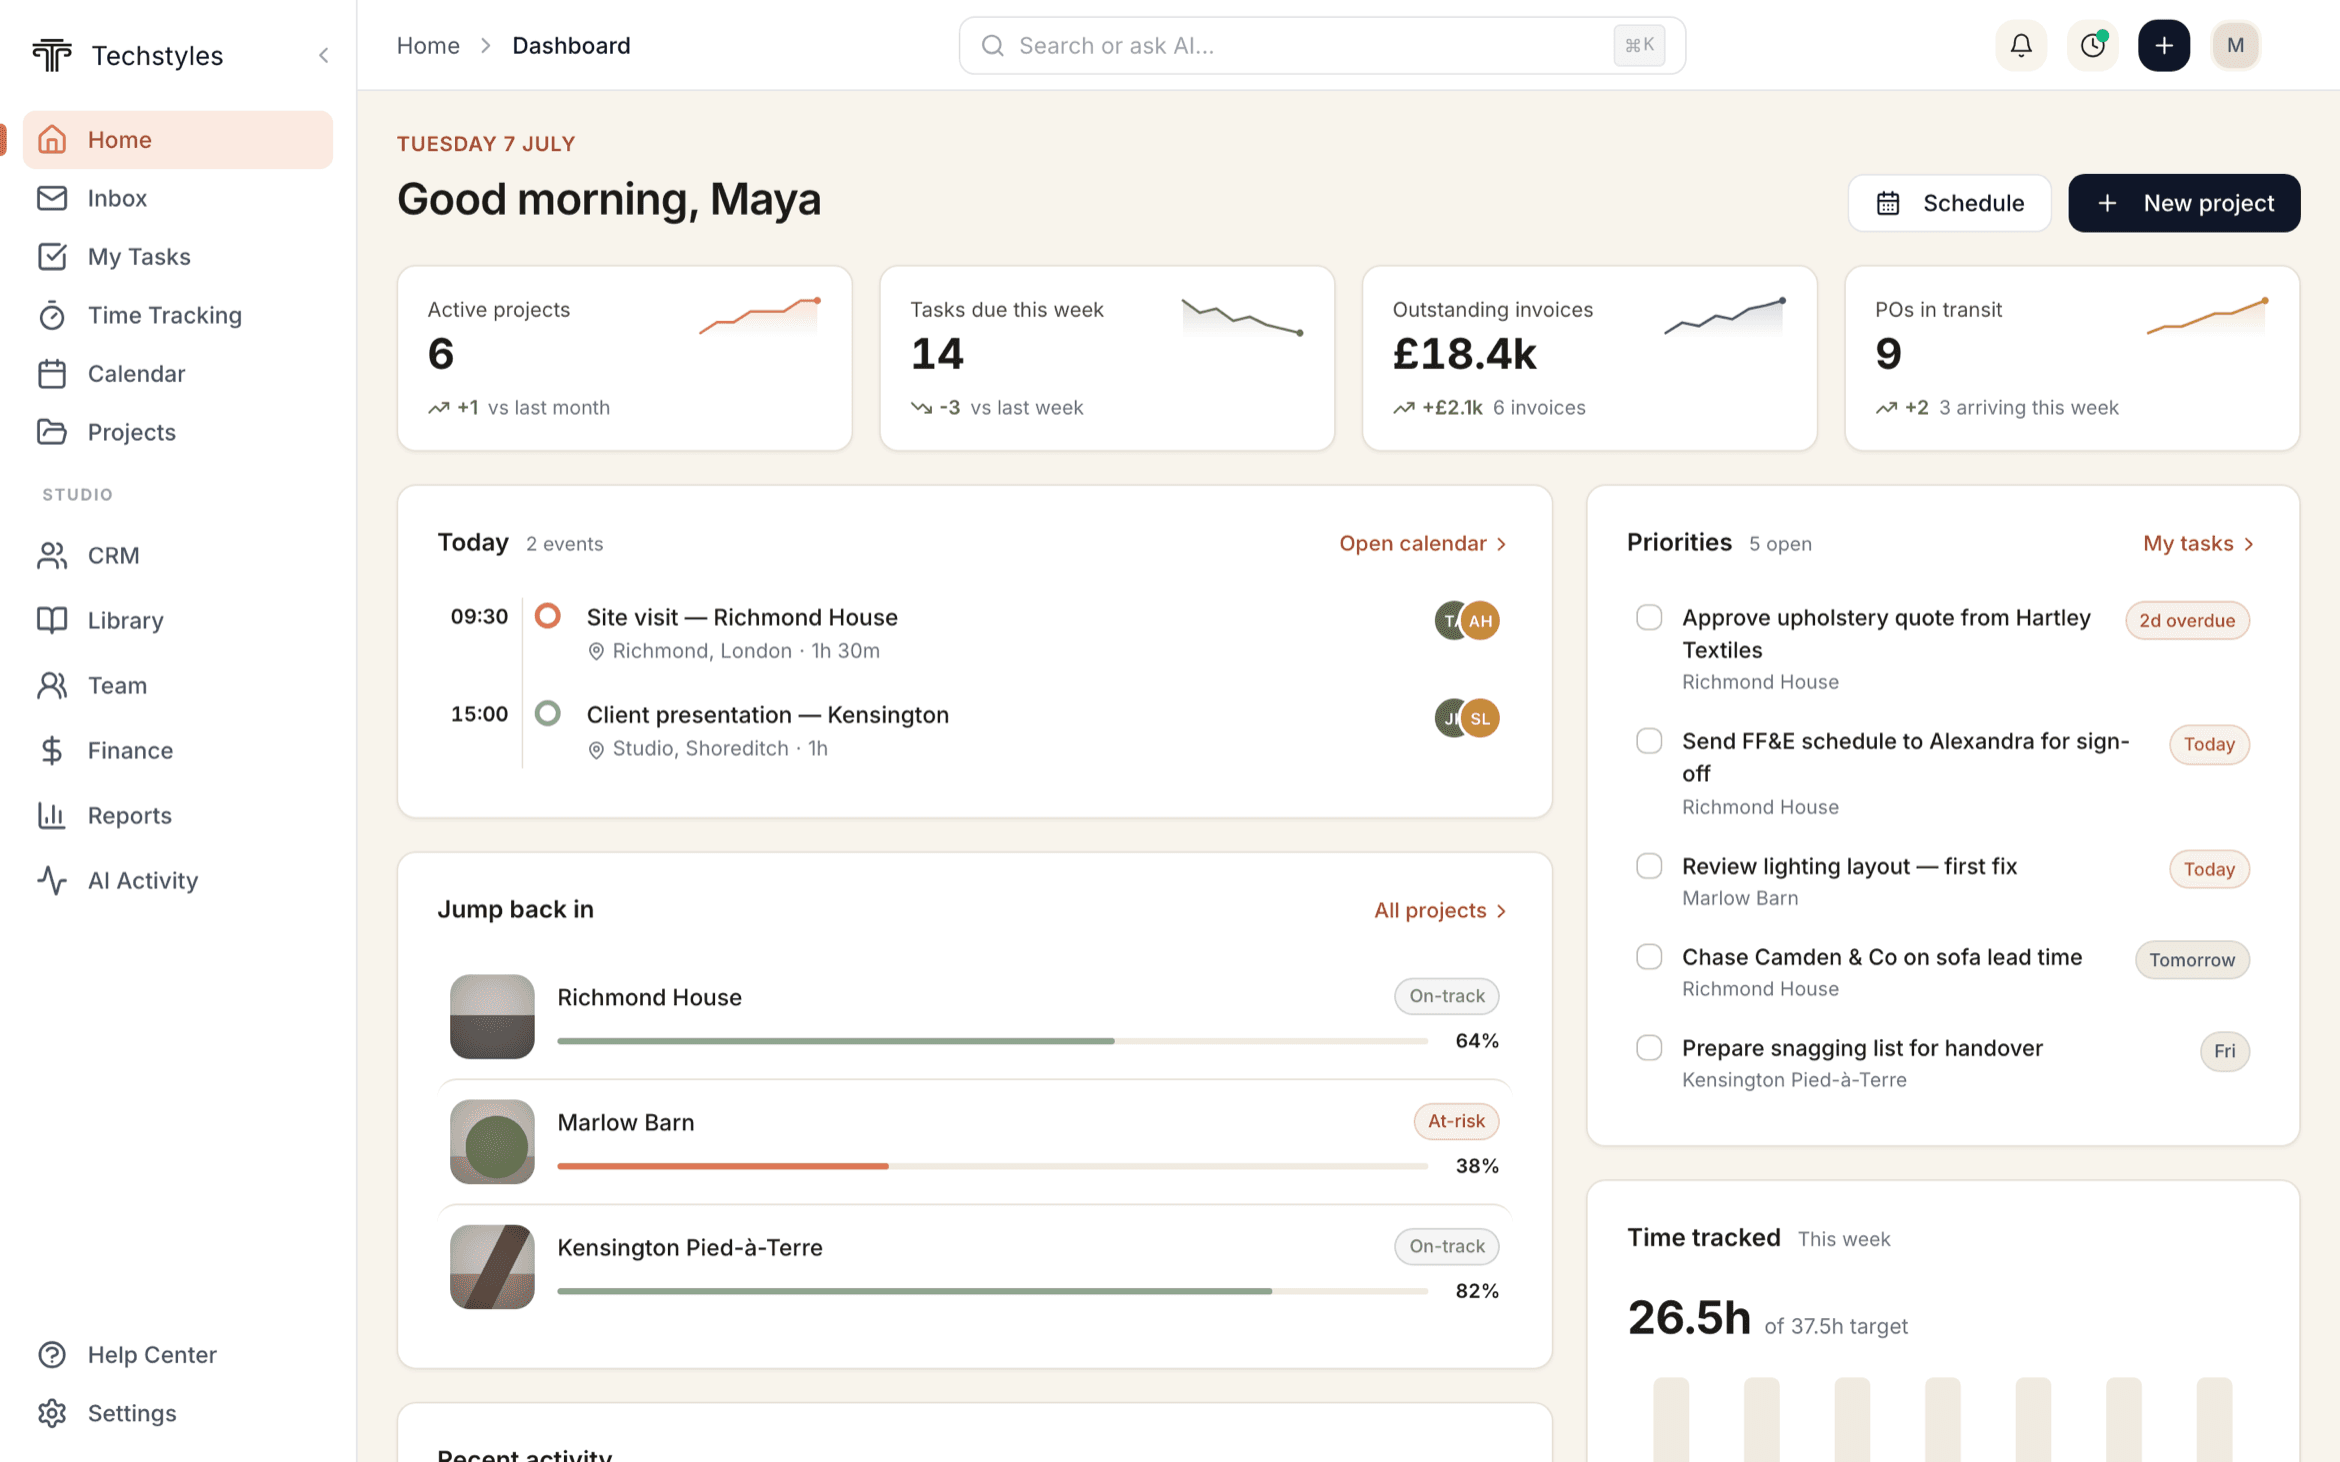Collapse the sidebar with the chevron
This screenshot has height=1462, width=2340.
(323, 55)
